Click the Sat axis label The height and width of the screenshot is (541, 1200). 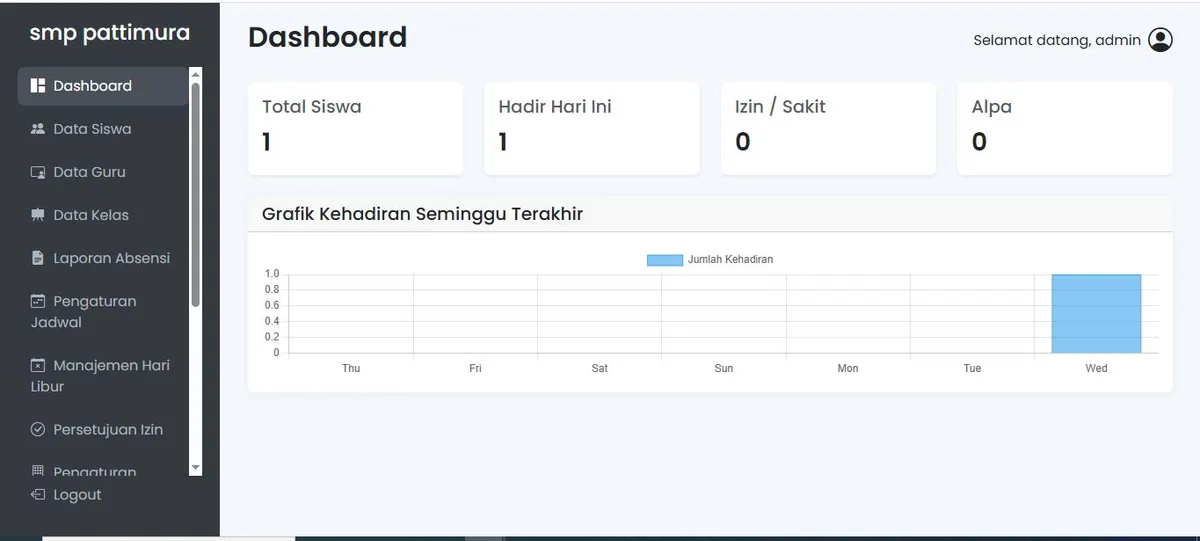click(600, 369)
